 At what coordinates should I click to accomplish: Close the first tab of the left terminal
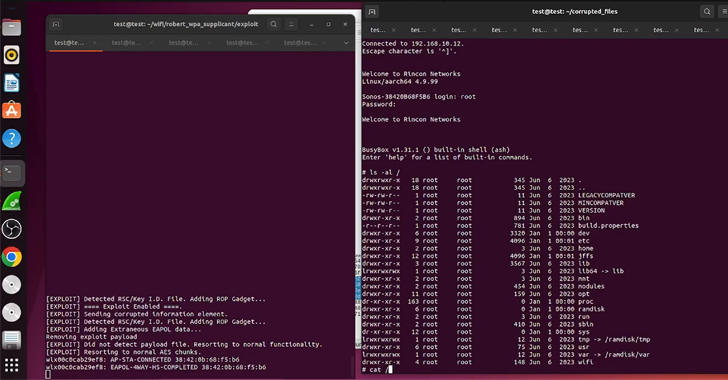point(94,43)
